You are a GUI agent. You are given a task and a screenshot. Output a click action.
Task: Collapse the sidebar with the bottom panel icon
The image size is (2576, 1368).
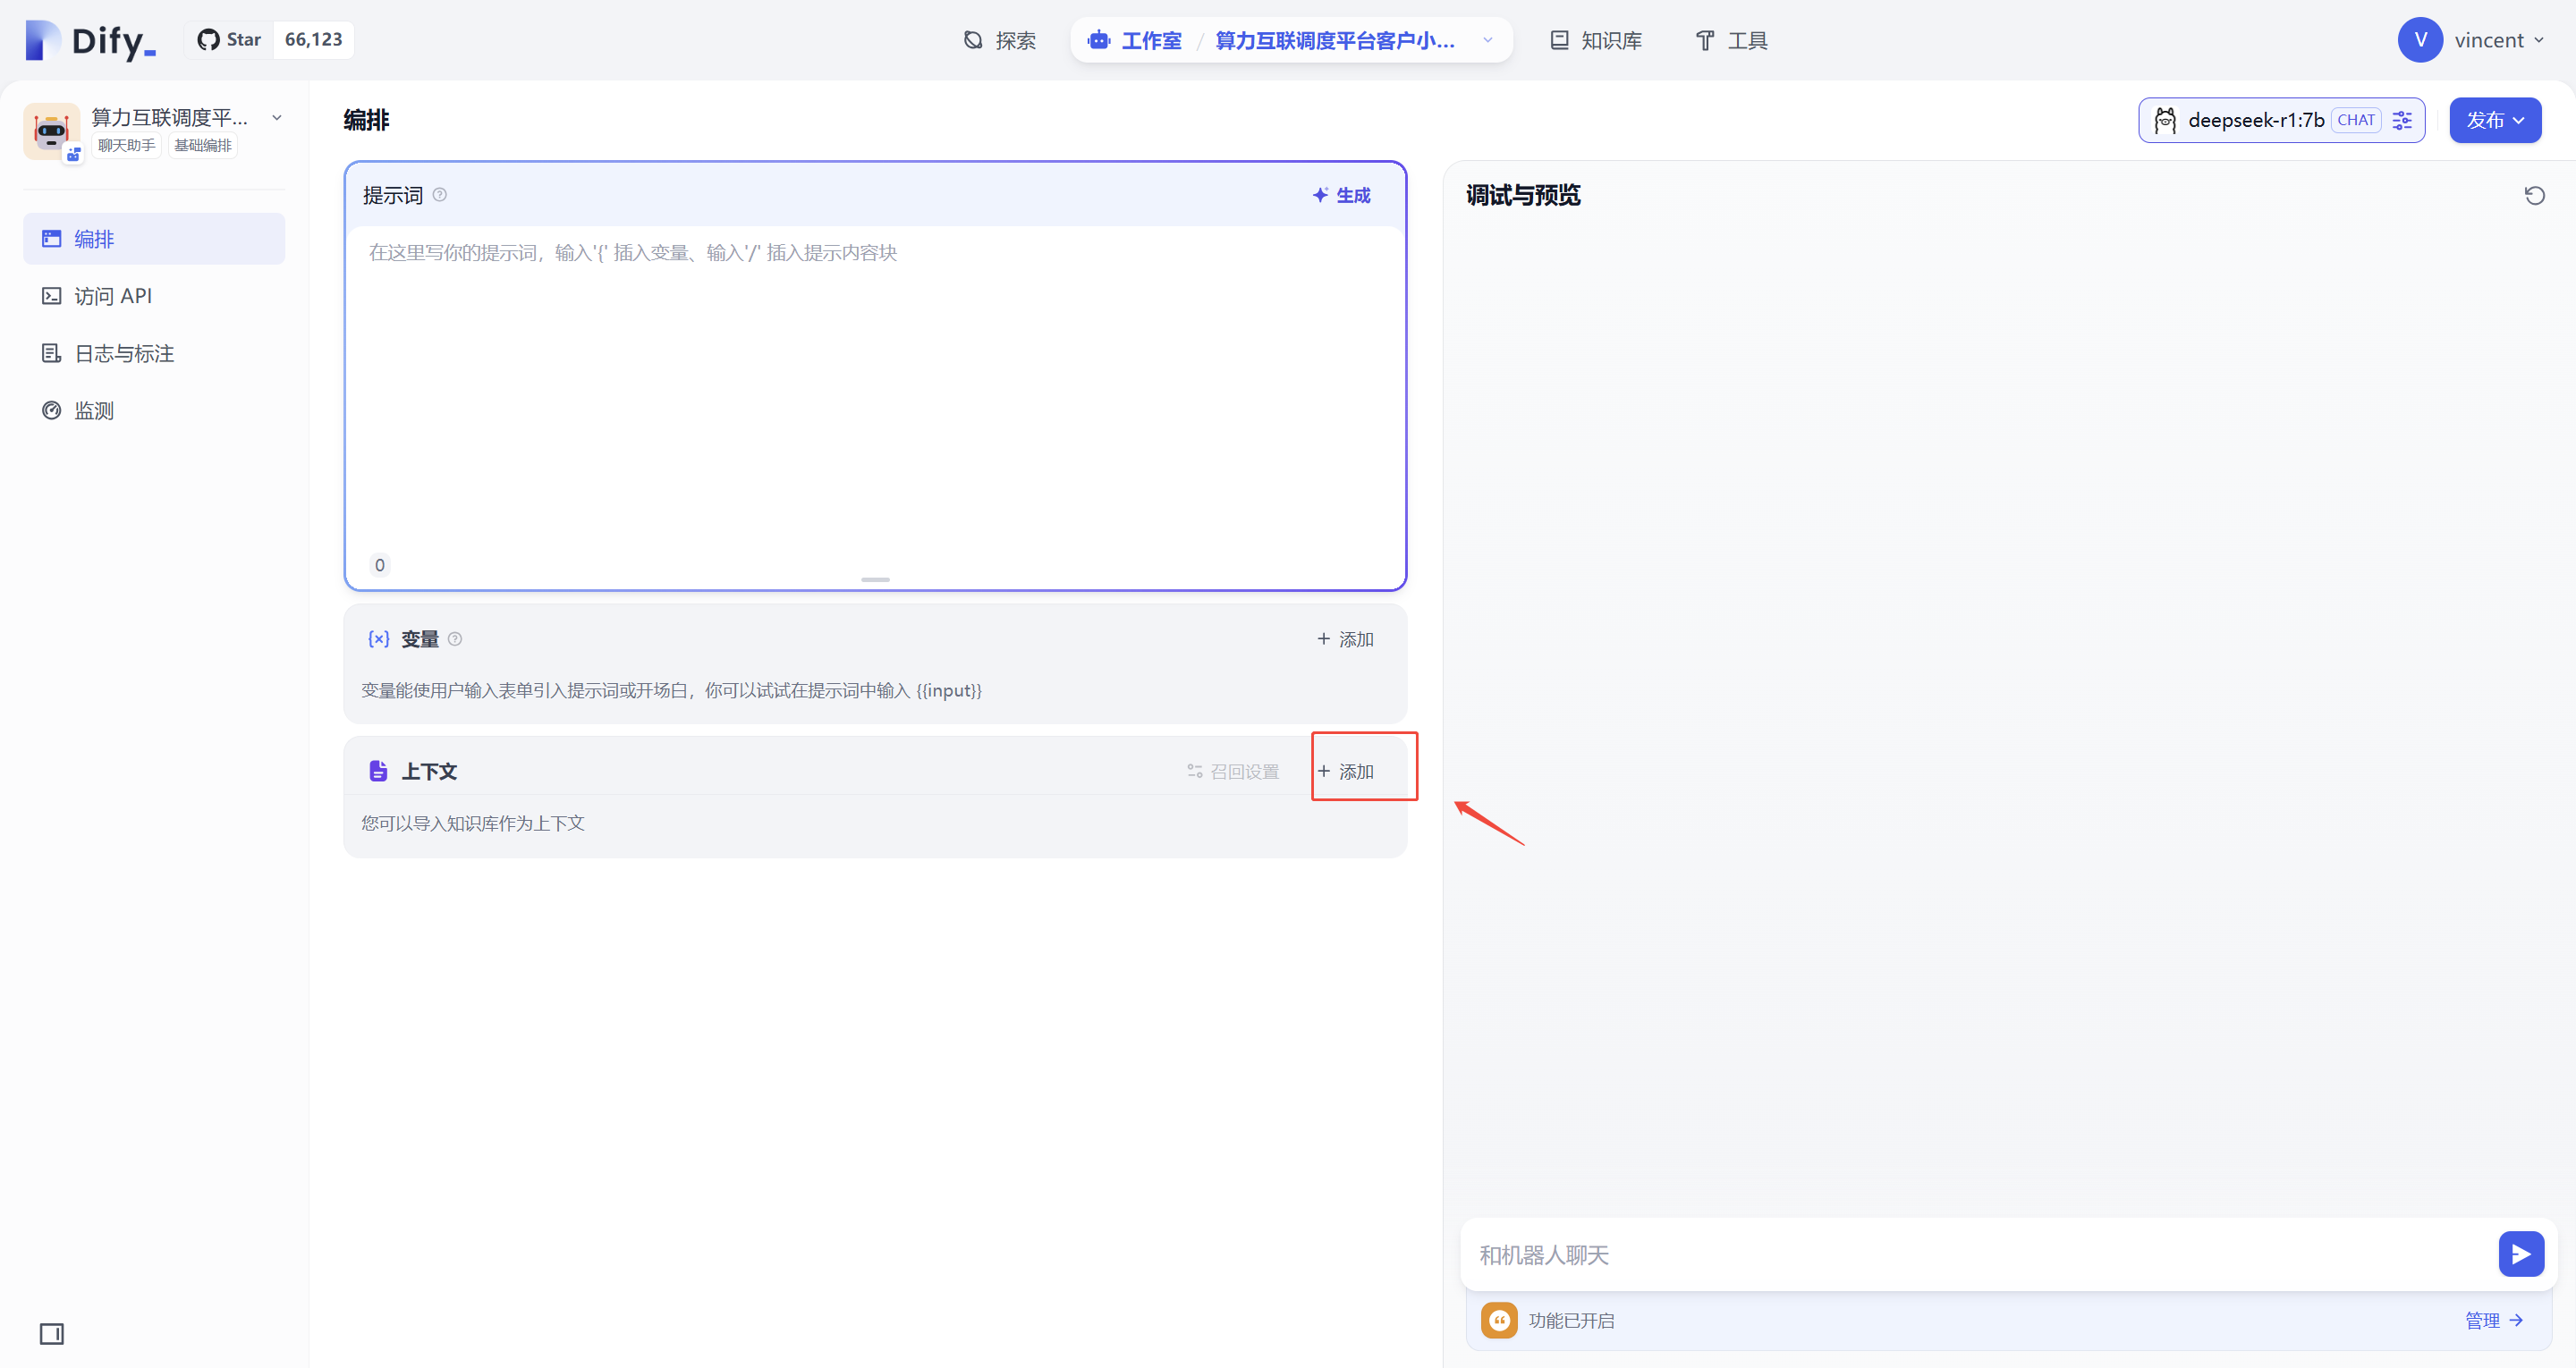pyautogui.click(x=52, y=1333)
